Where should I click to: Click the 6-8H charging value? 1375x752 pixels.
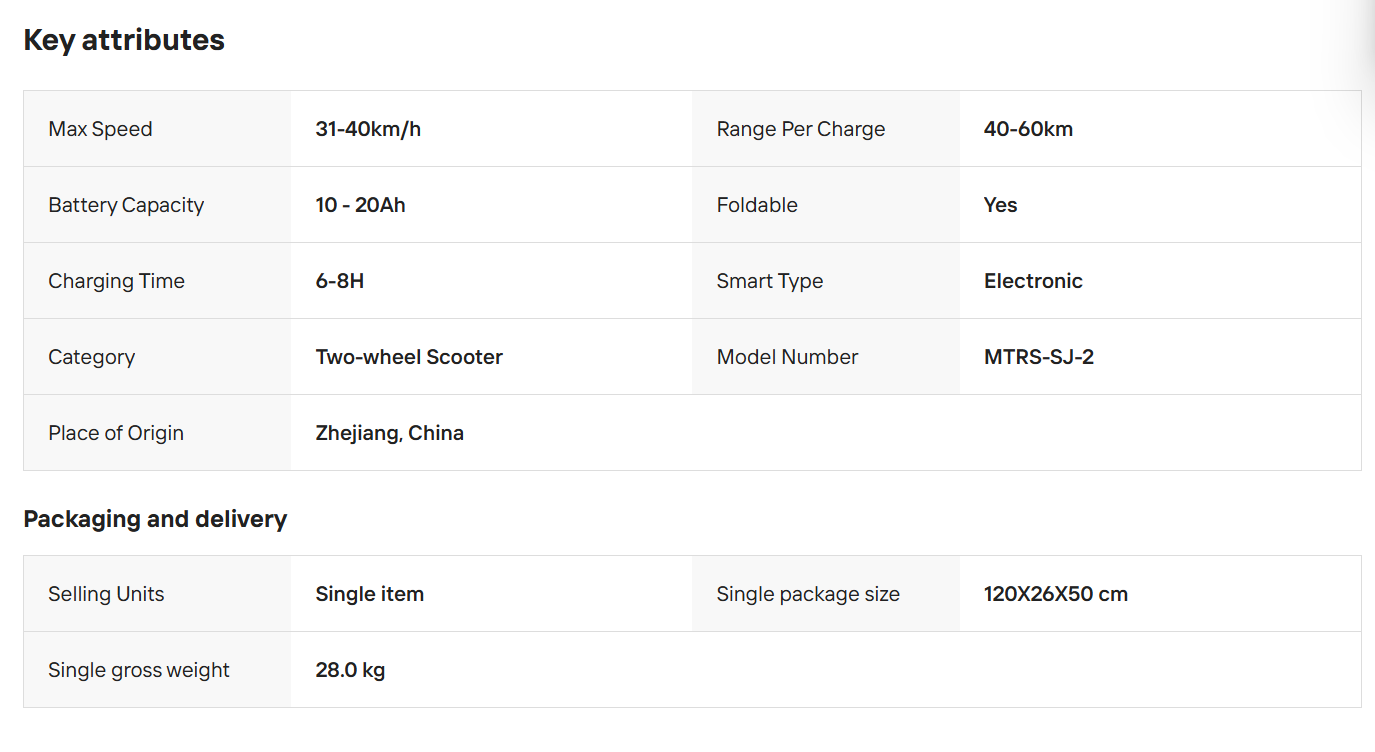339,281
